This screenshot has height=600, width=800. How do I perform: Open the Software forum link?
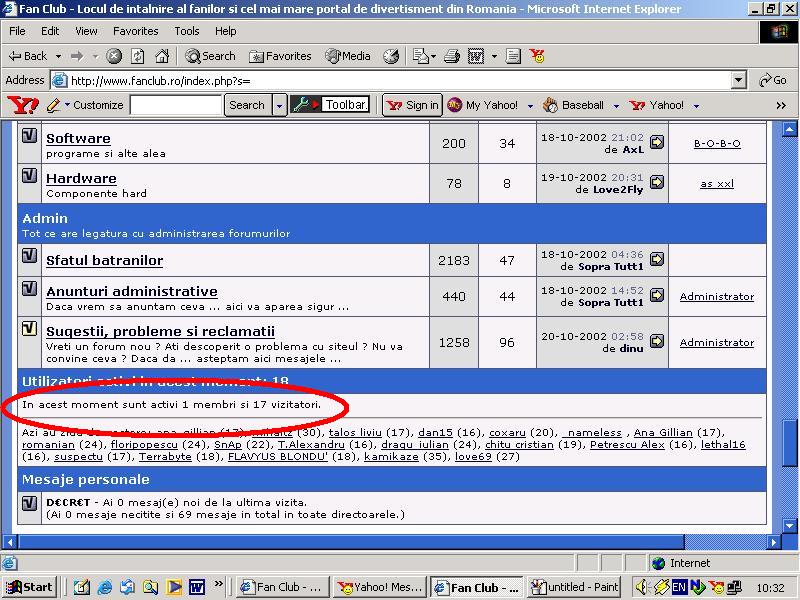(x=78, y=138)
